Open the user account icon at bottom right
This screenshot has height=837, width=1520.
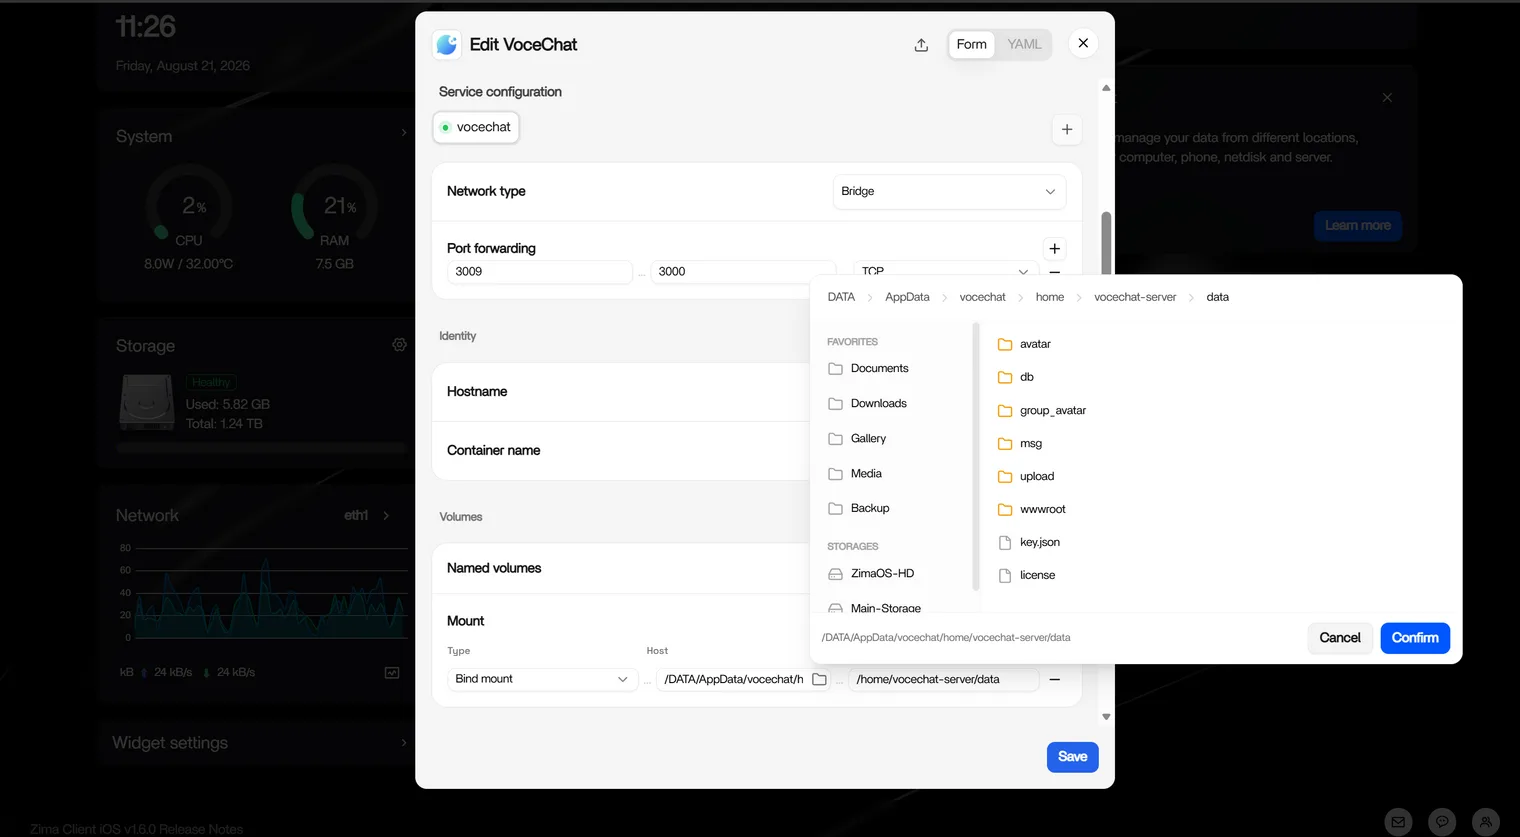1486,822
